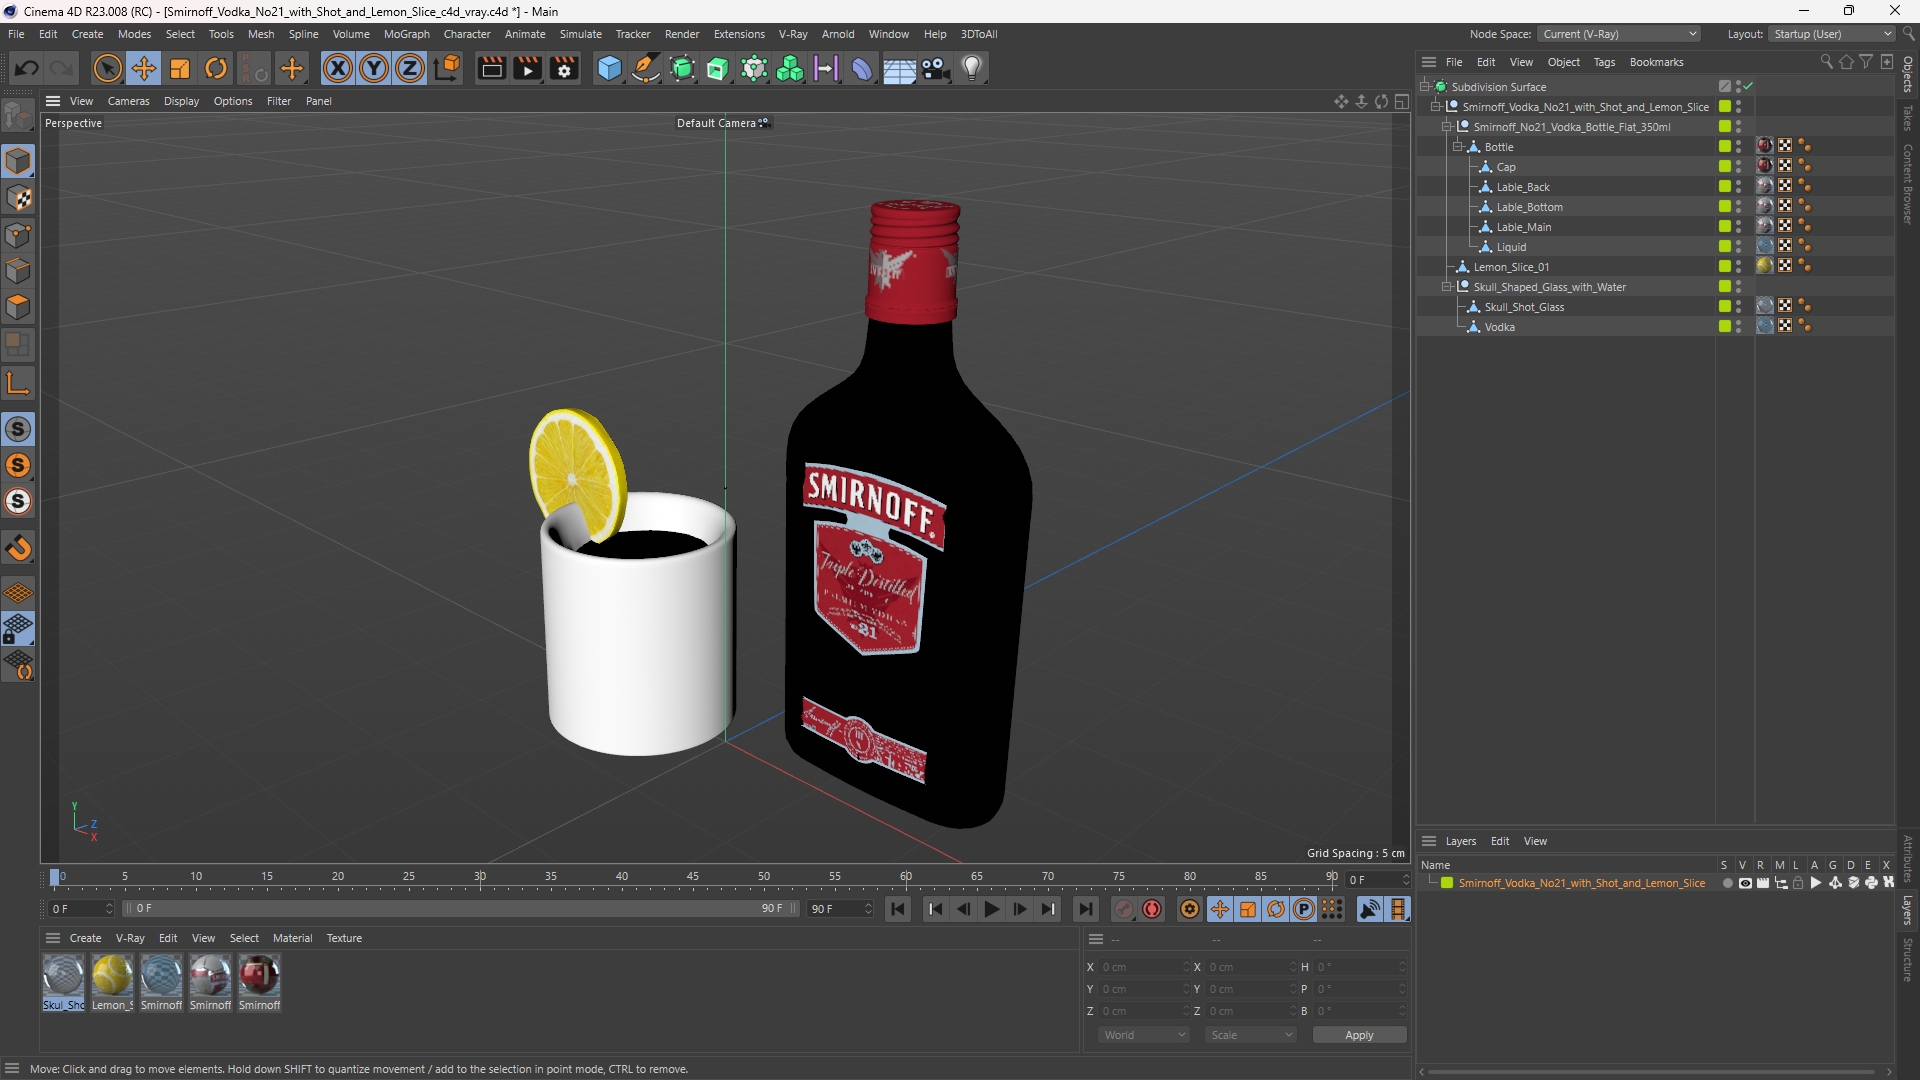Open material manager Texture menu
The width and height of the screenshot is (1920, 1080).
(x=344, y=938)
